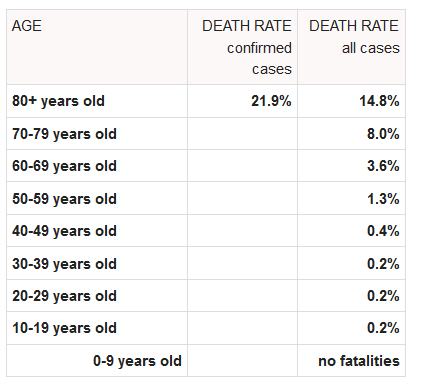Click the AGE column header
Screen dimensions: 426x388
27,26
